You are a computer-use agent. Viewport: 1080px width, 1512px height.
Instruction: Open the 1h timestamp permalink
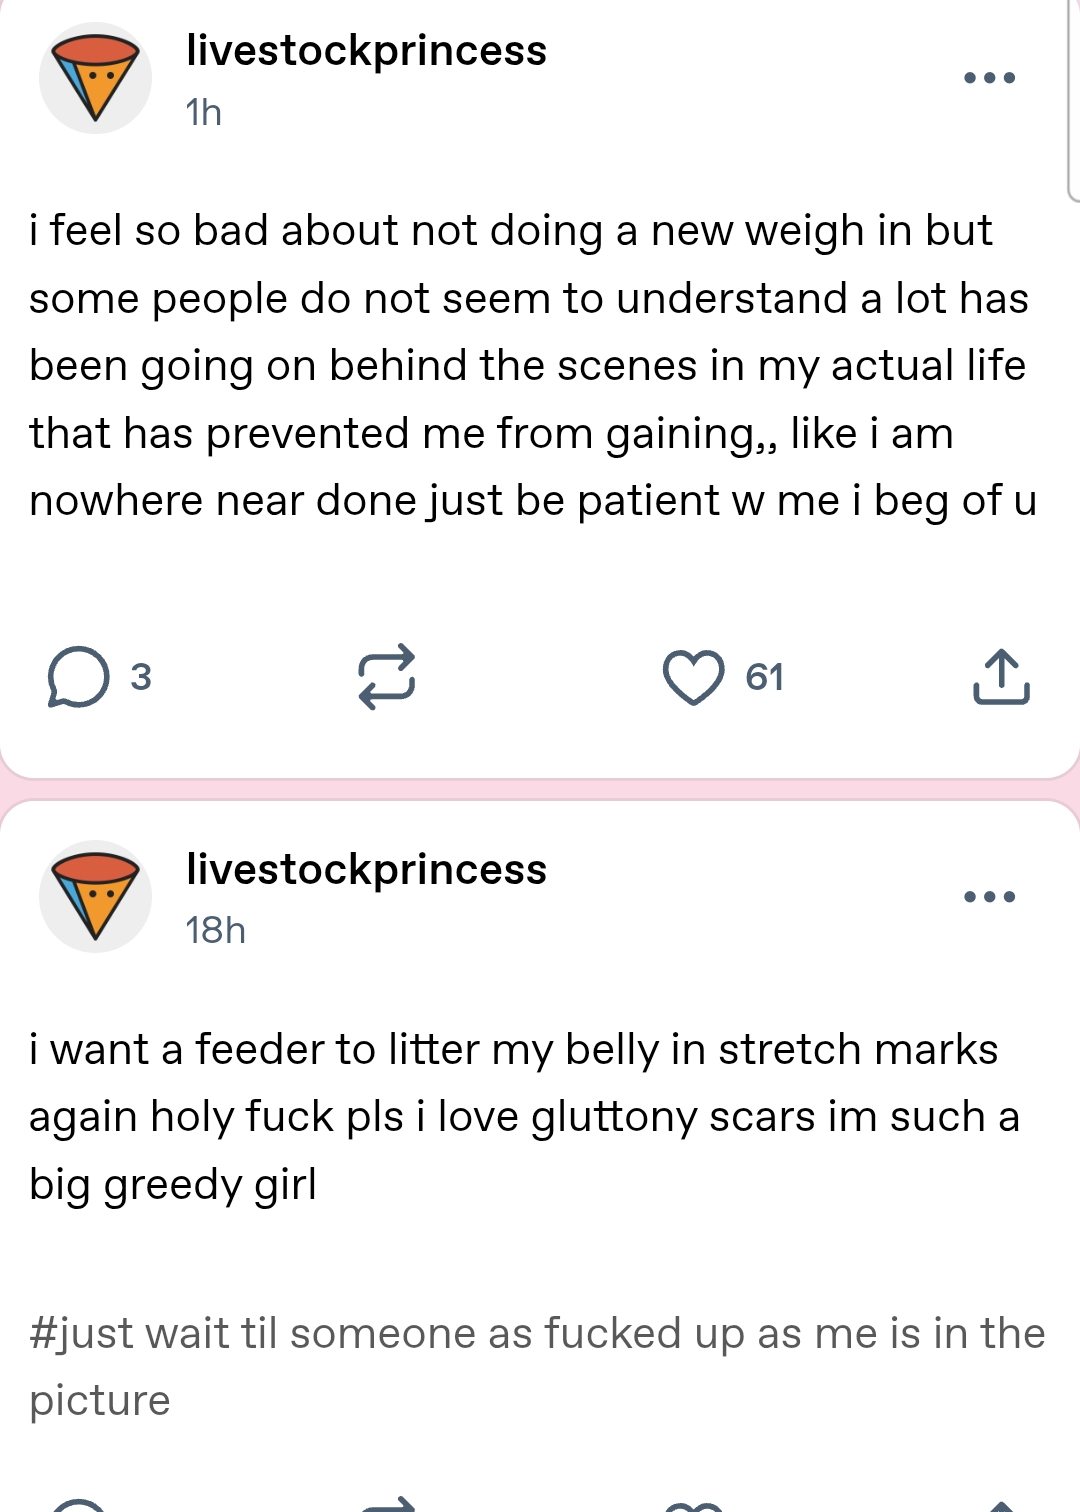pos(203,112)
